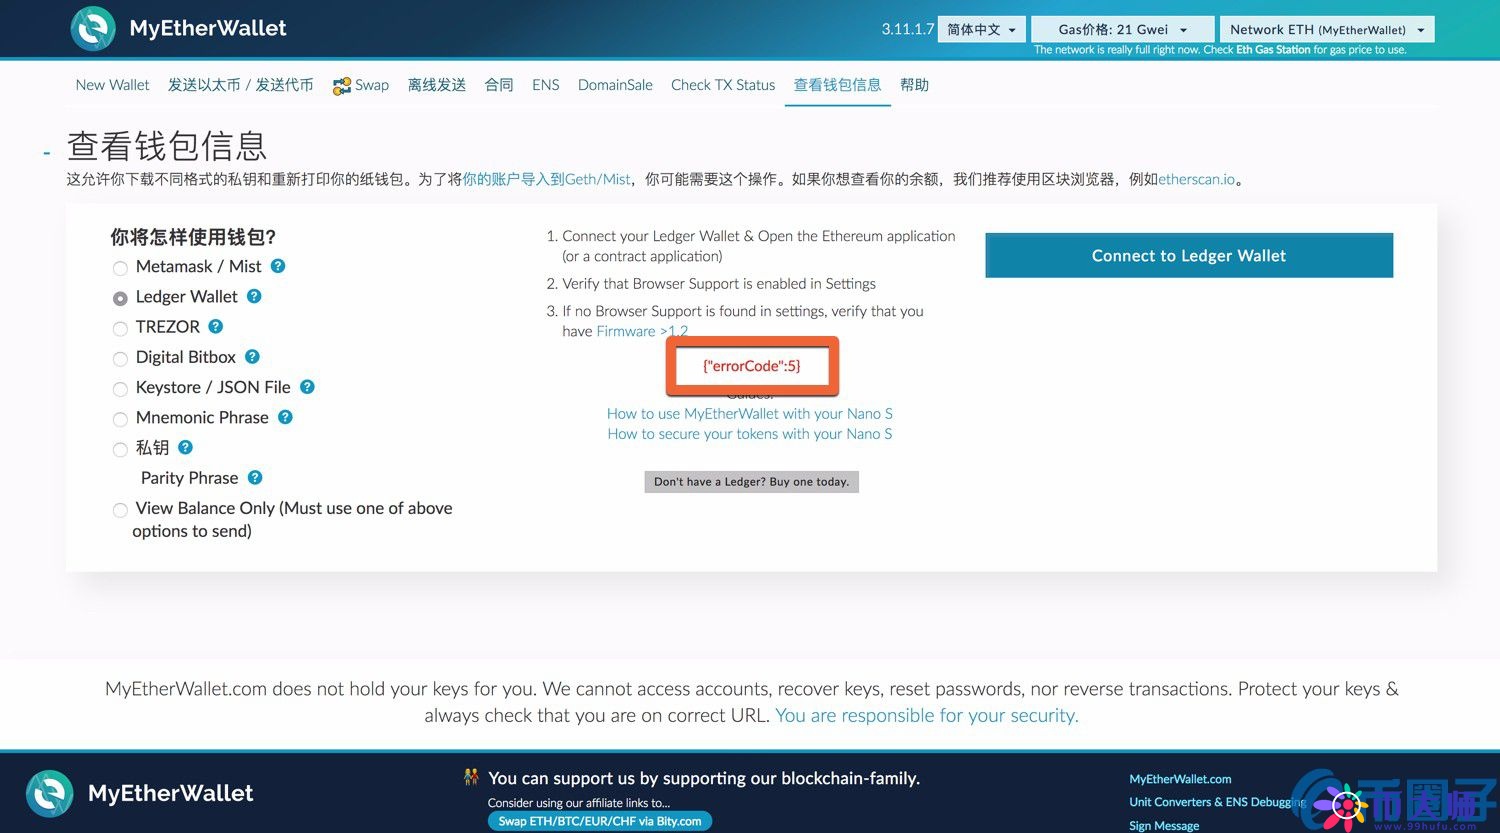Click the 查看钱包信息 page heading

[167, 146]
